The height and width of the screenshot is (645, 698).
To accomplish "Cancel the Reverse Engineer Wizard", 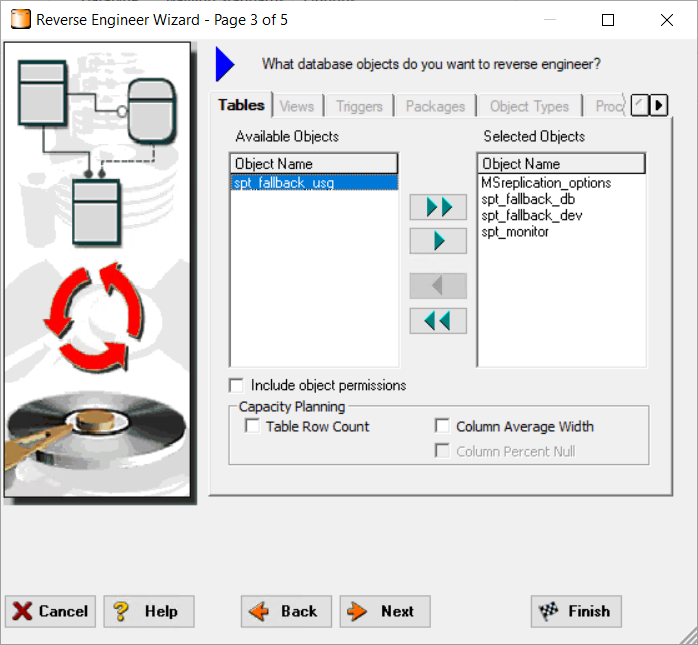I will pos(50,611).
